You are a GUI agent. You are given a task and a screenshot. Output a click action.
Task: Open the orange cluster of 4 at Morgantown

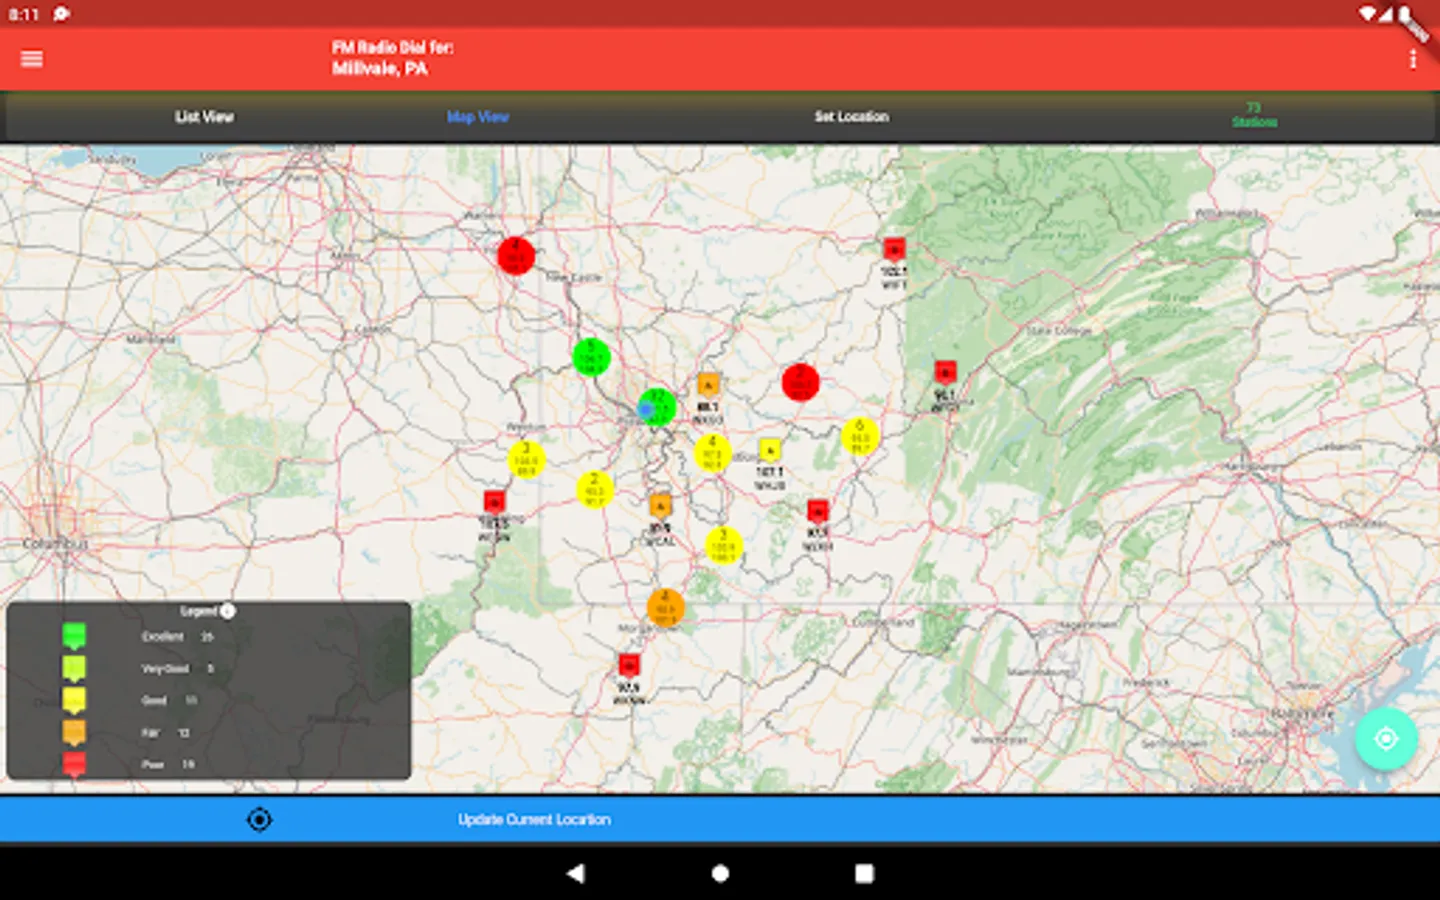pyautogui.click(x=665, y=607)
